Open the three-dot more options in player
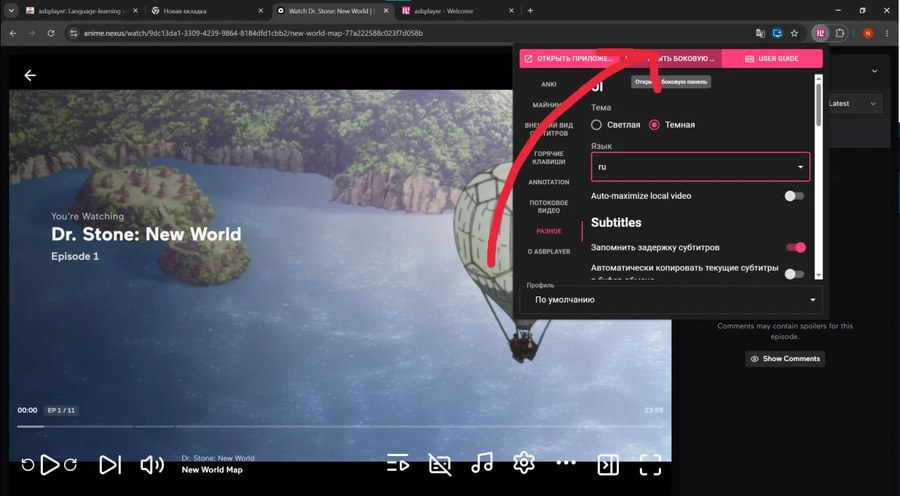 point(566,462)
